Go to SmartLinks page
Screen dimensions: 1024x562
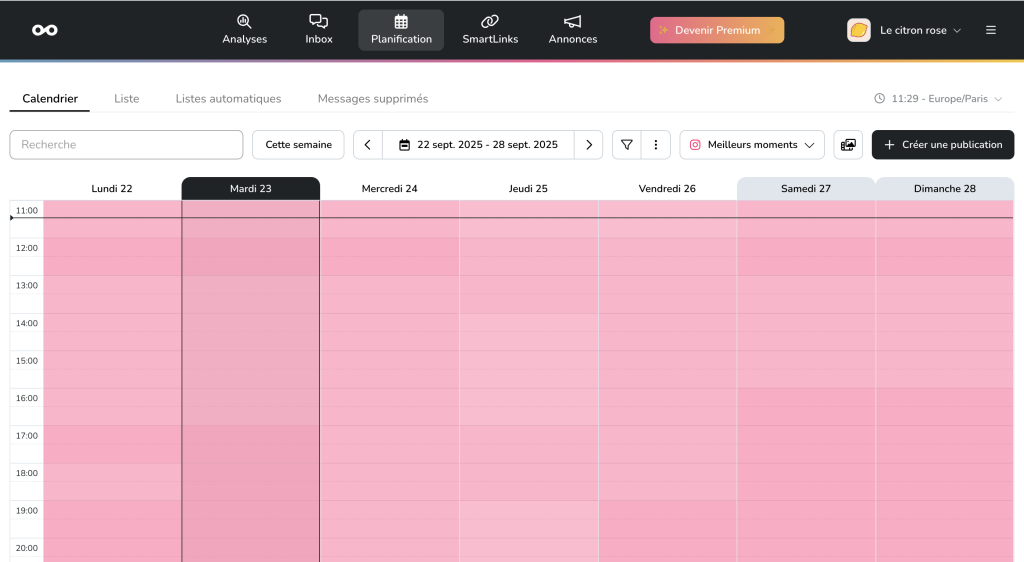coord(490,30)
